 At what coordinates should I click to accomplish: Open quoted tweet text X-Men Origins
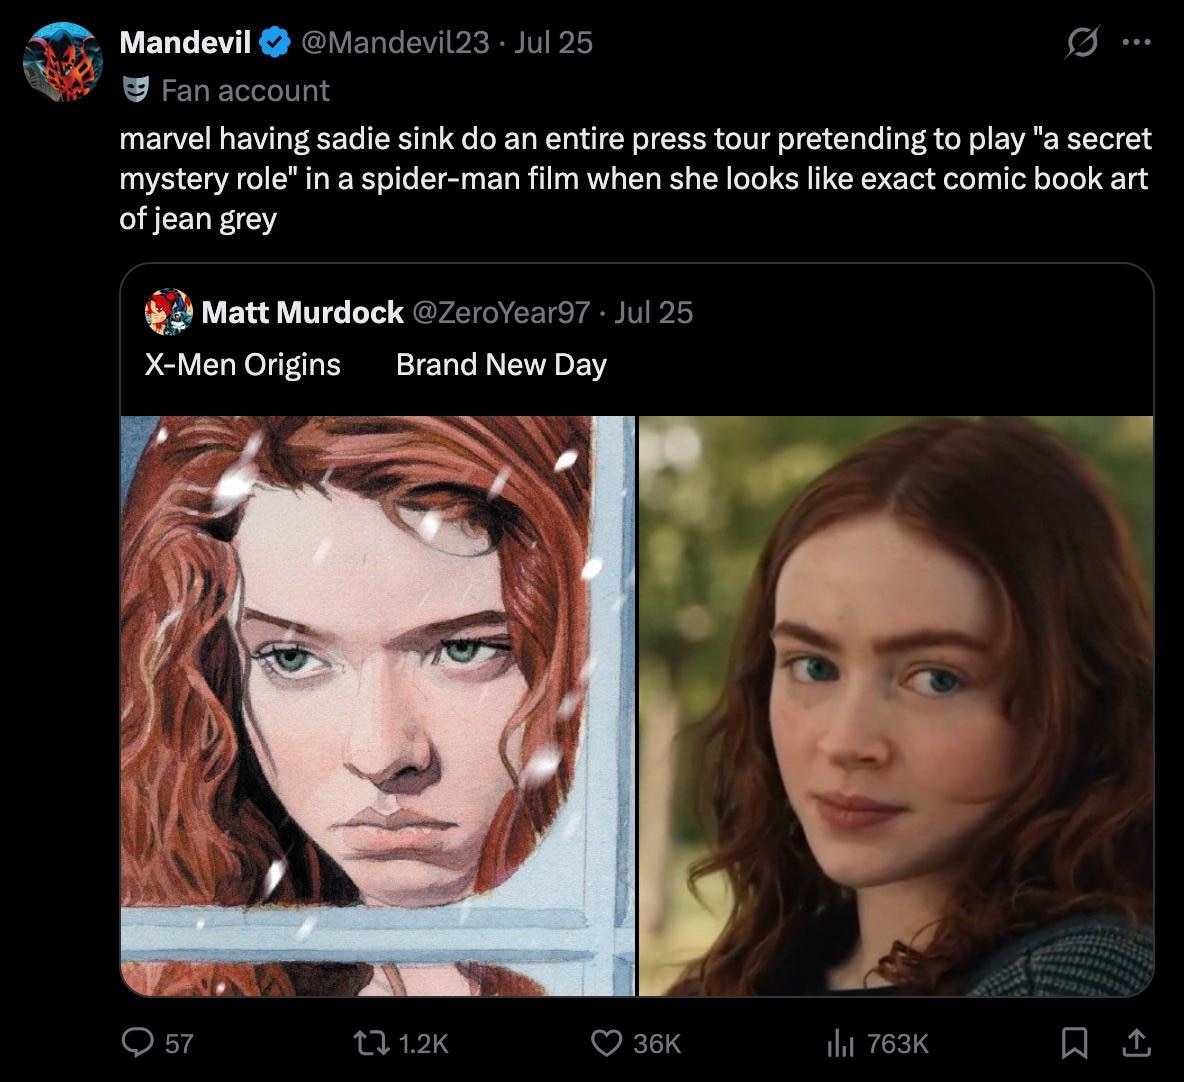click(242, 365)
